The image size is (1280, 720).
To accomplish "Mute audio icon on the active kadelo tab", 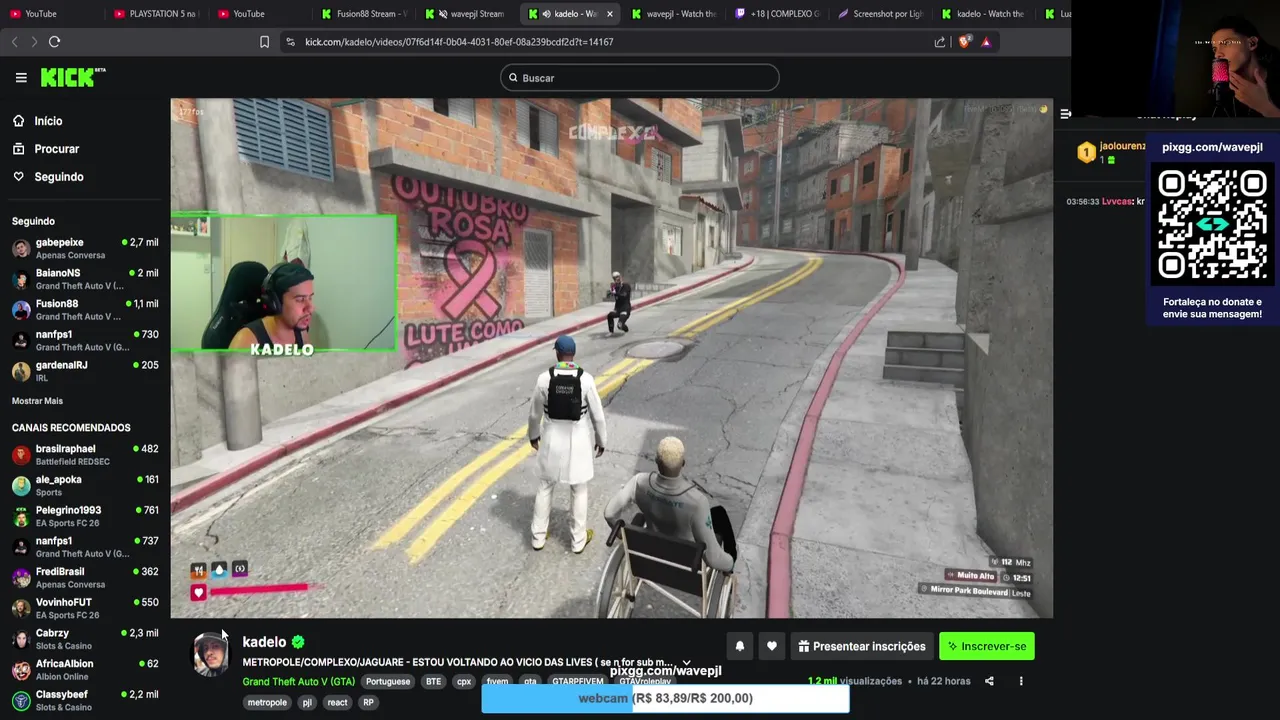I will point(546,14).
